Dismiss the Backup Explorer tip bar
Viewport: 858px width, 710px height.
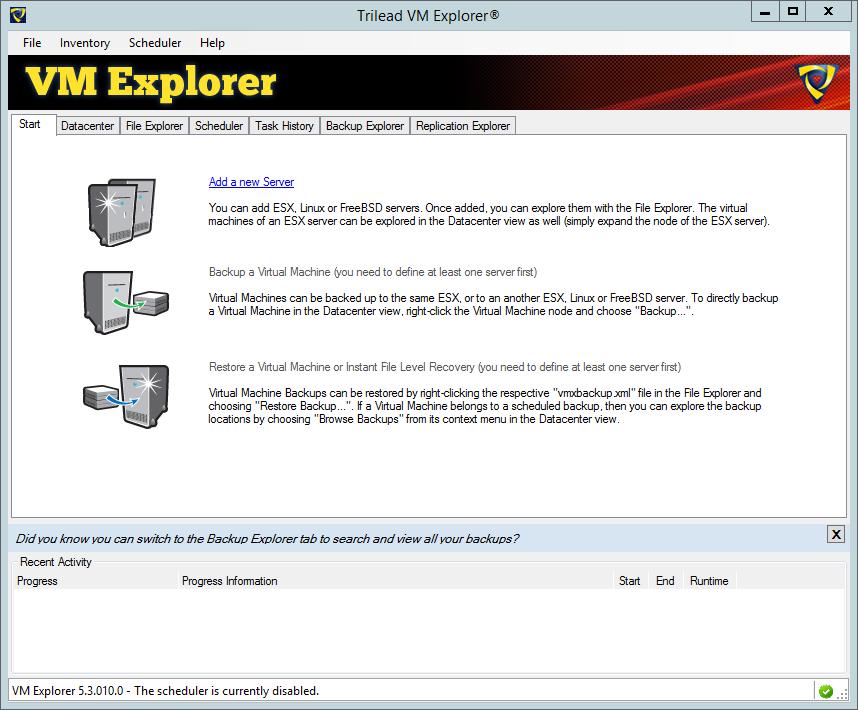point(836,534)
